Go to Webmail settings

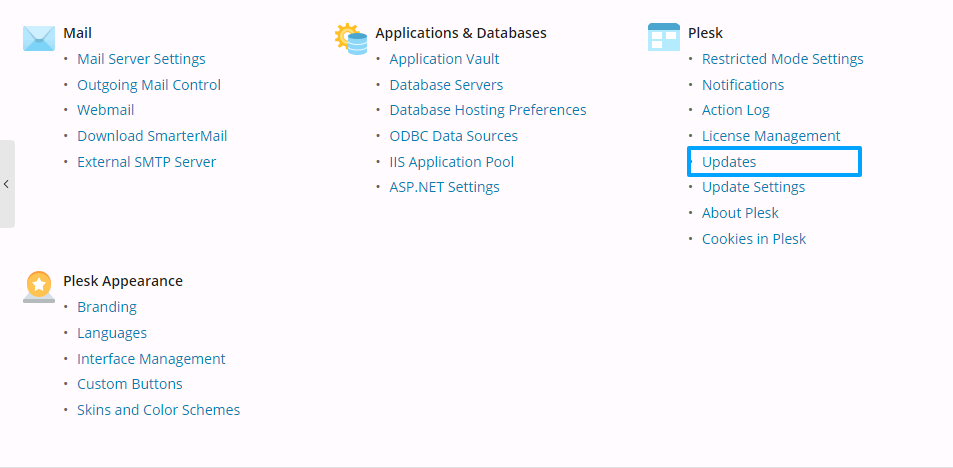click(x=106, y=110)
